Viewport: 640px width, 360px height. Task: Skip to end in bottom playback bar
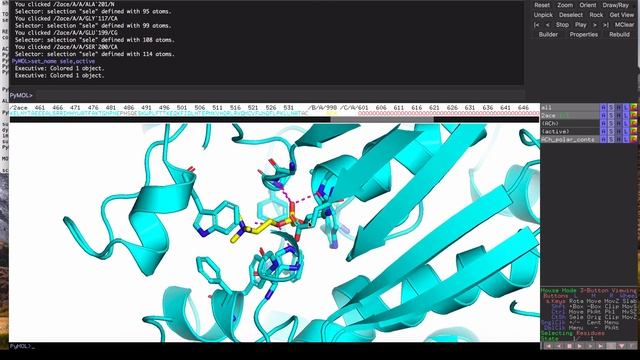coord(601,346)
